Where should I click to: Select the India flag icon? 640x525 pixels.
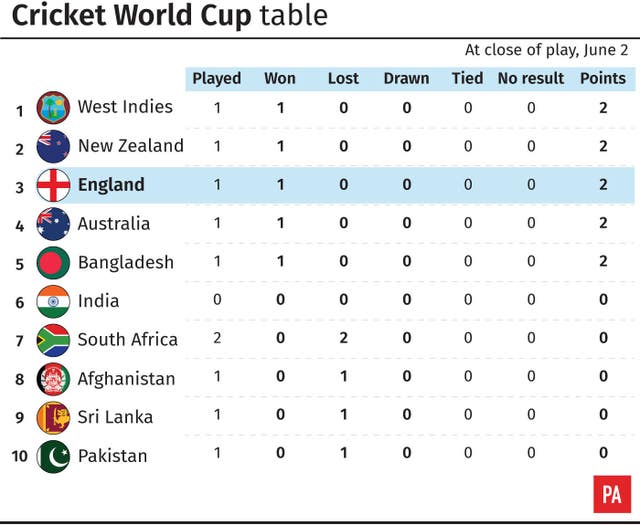(x=53, y=301)
